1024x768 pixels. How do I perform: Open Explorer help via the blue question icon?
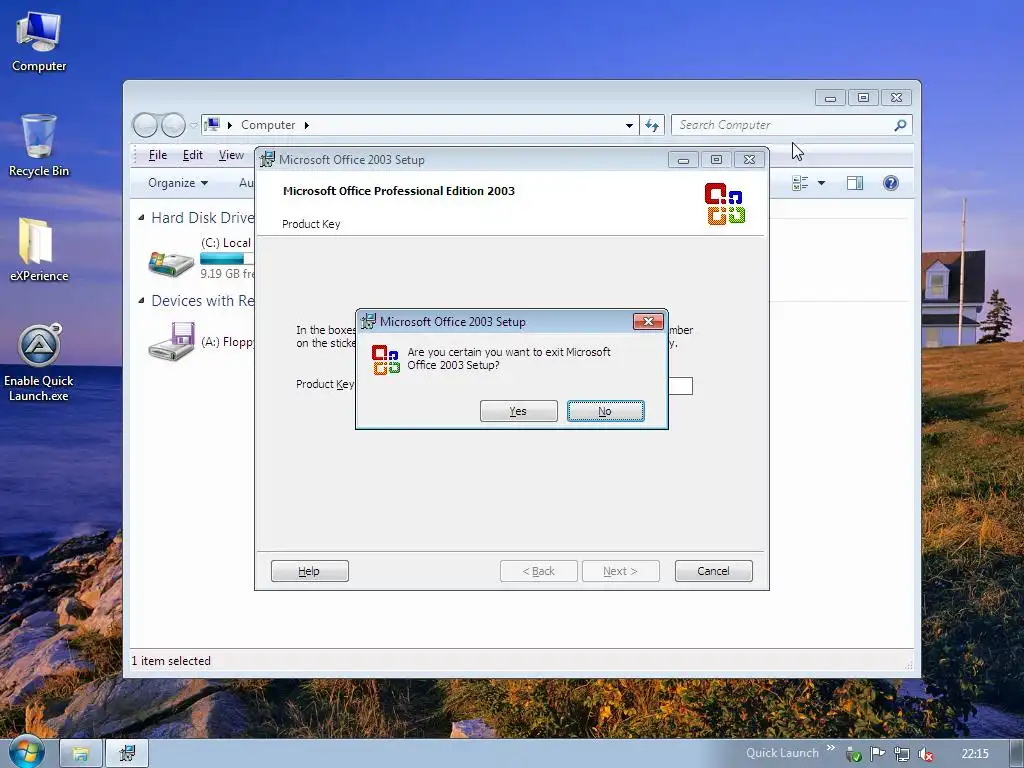[x=891, y=183]
